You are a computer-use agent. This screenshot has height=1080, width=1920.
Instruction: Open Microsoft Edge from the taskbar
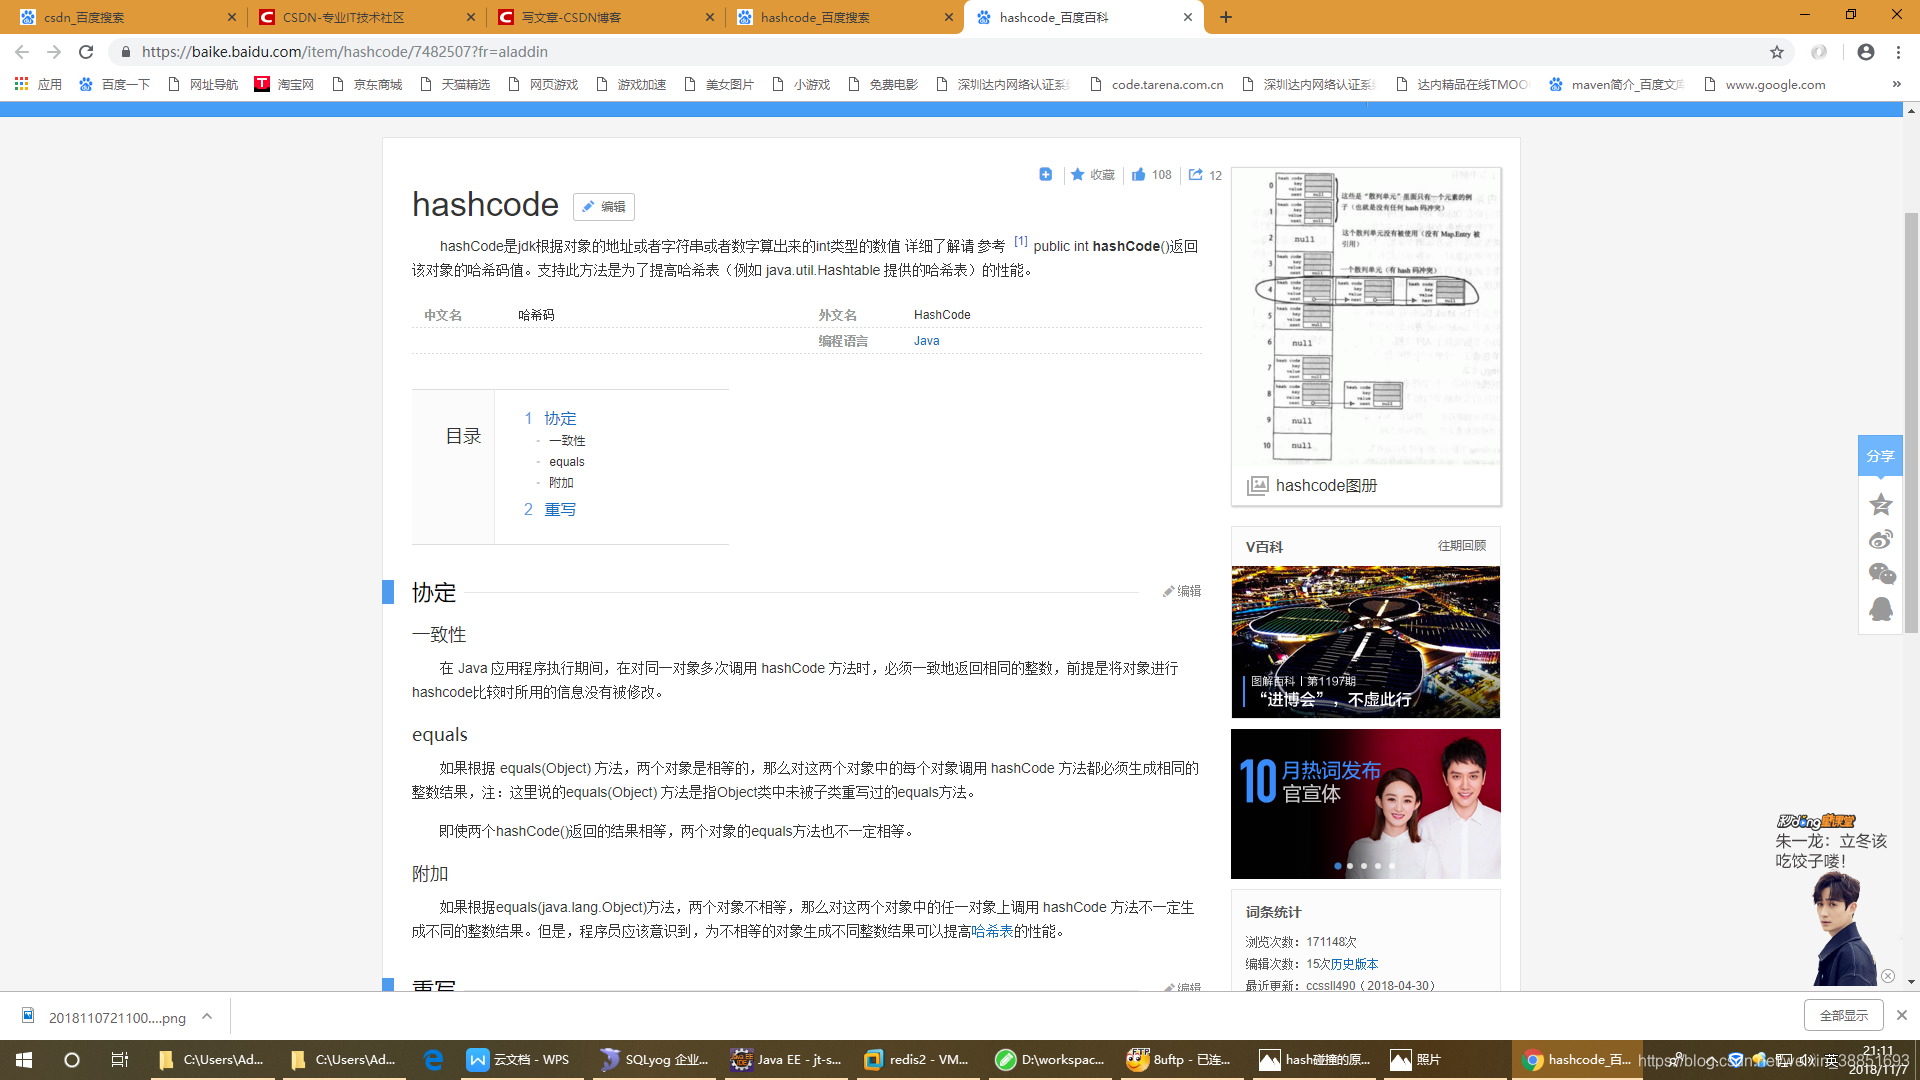pos(433,1060)
